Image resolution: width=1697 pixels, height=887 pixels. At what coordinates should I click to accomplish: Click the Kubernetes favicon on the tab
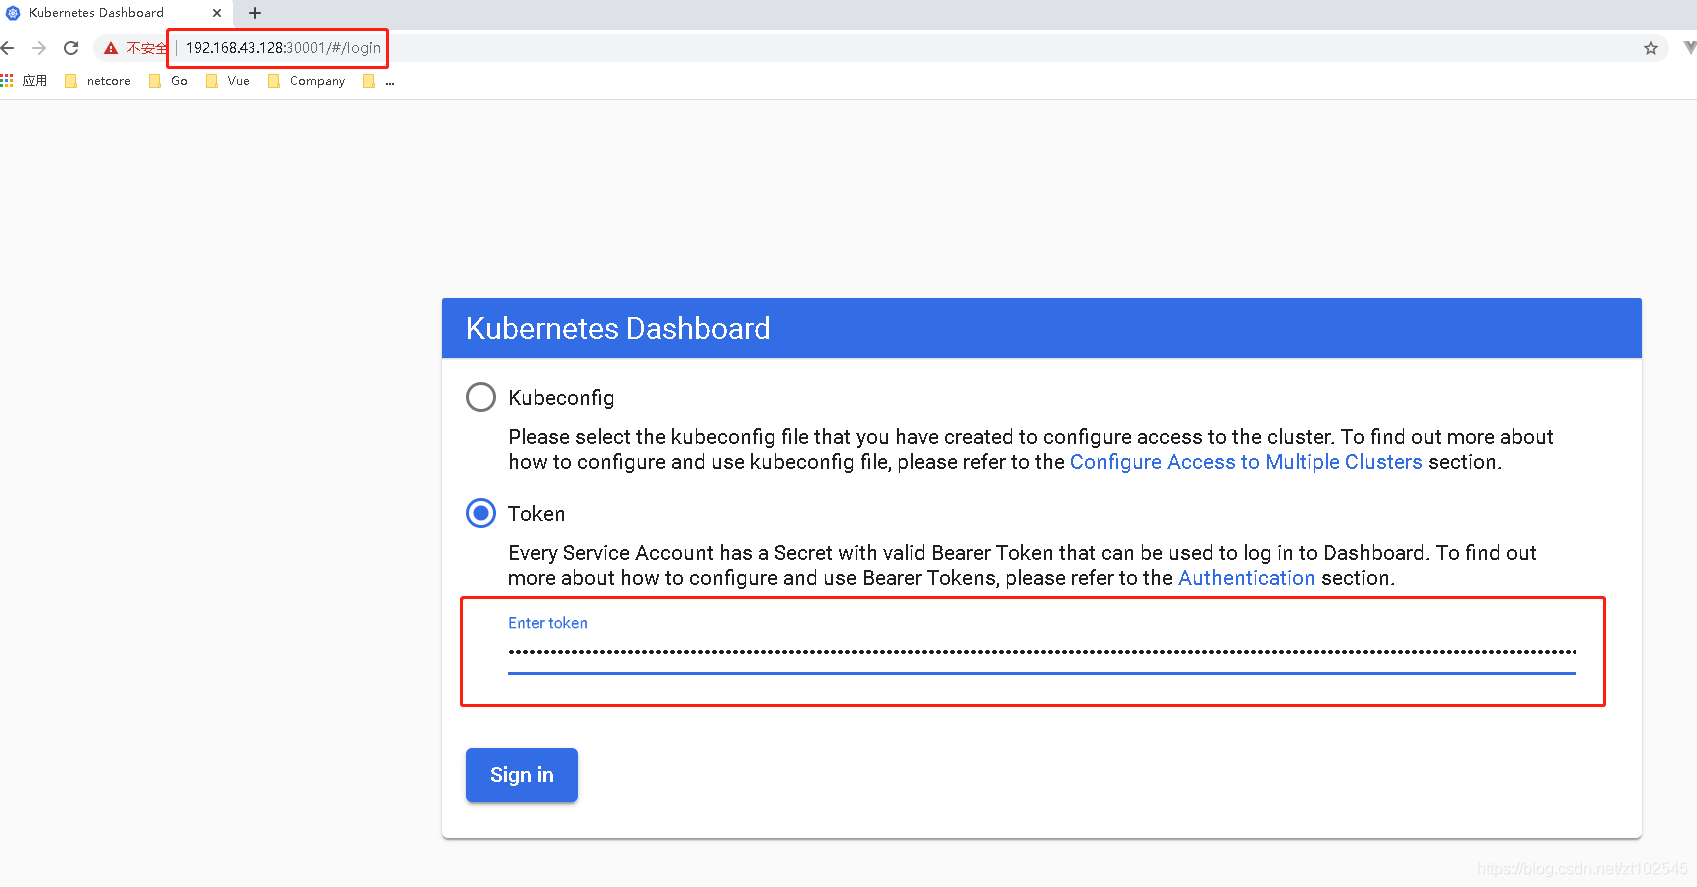(x=13, y=13)
